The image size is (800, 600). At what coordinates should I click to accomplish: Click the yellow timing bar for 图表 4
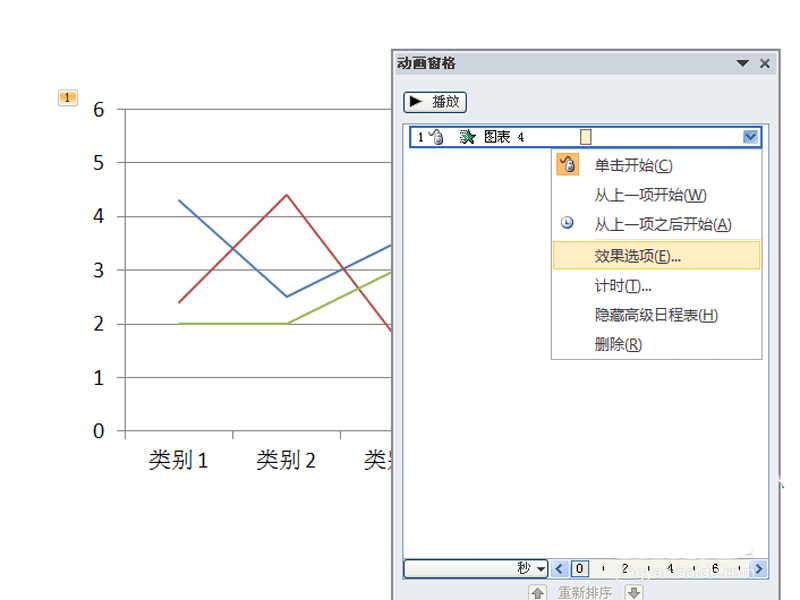pyautogui.click(x=586, y=137)
